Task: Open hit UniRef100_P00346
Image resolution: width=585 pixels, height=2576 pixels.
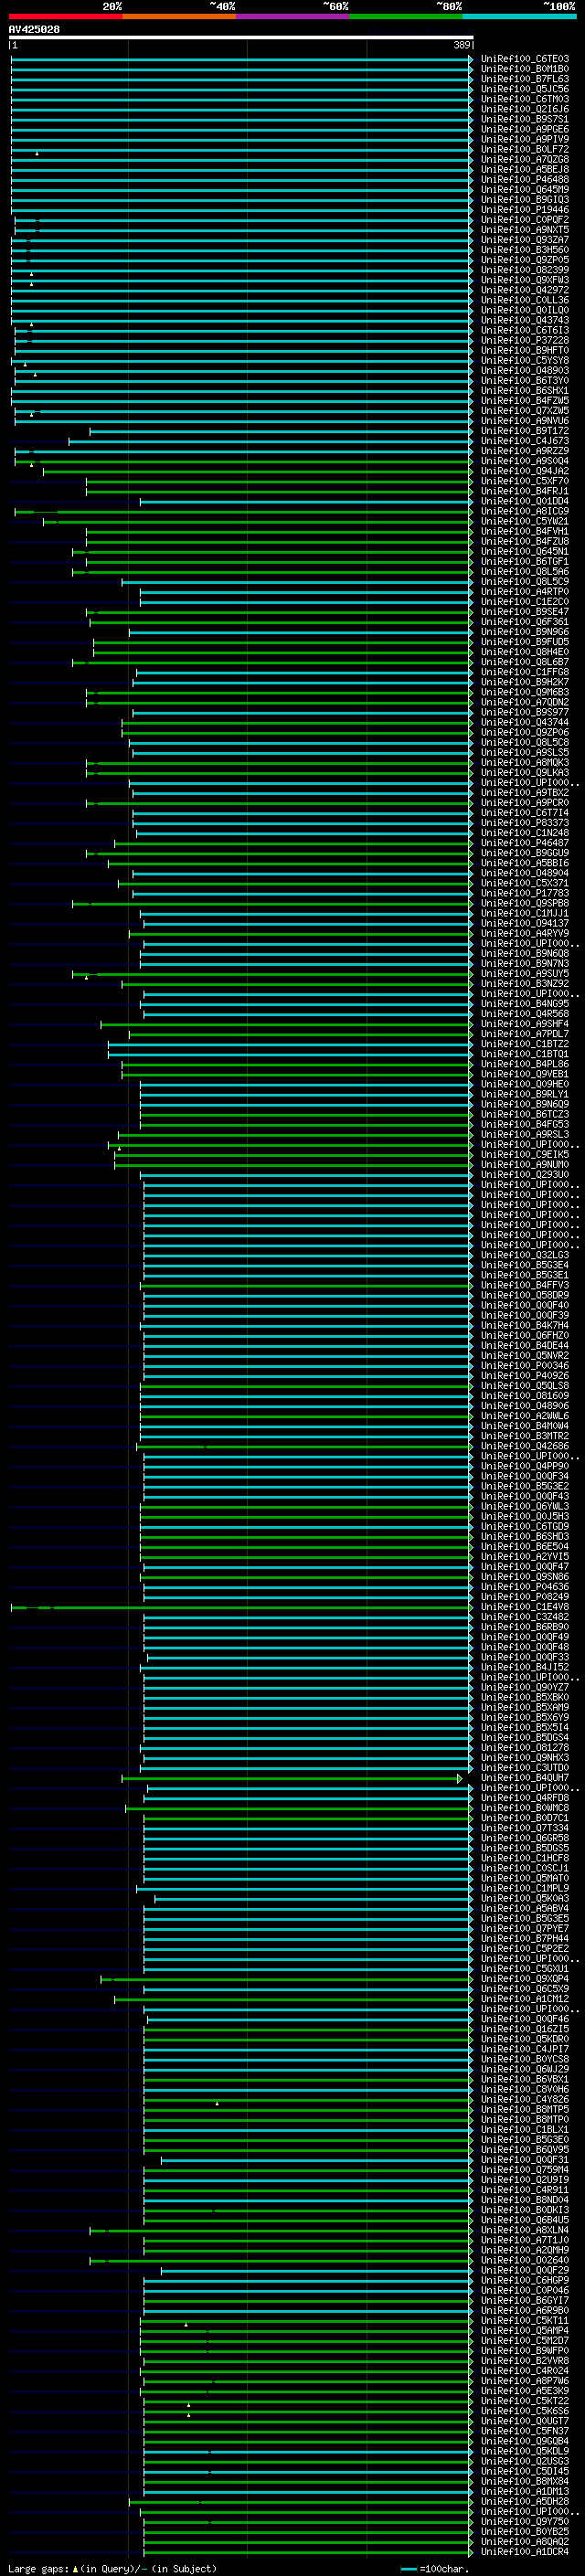Action: pos(525,1365)
